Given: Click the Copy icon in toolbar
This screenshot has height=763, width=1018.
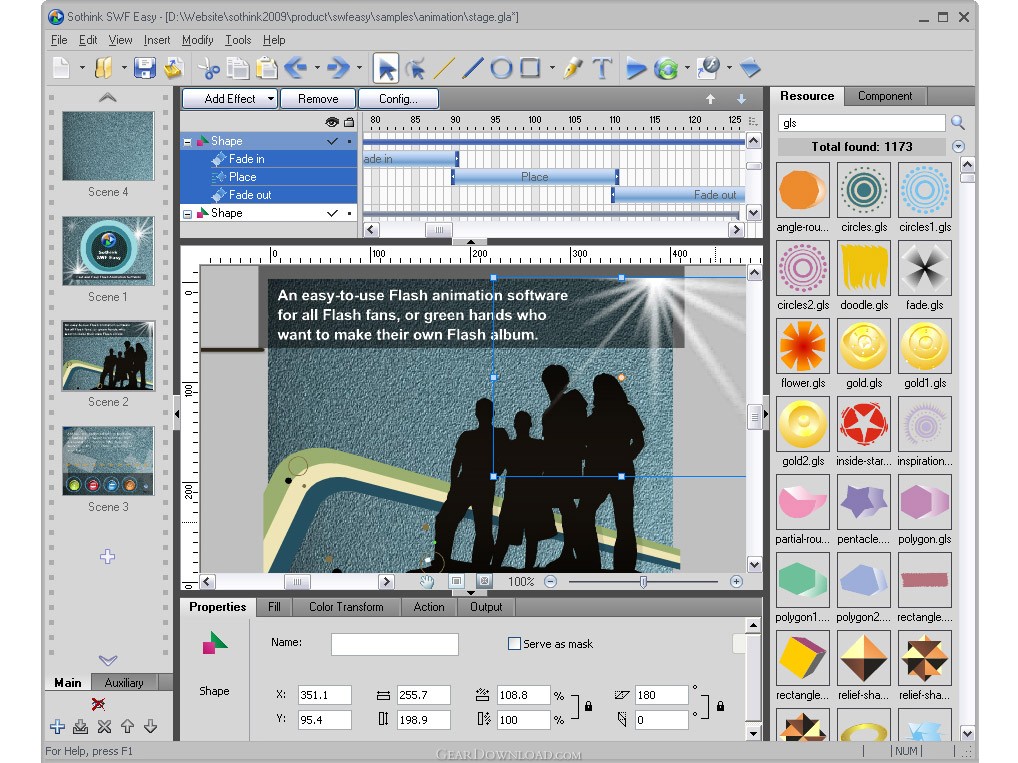Looking at the screenshot, I should [238, 68].
